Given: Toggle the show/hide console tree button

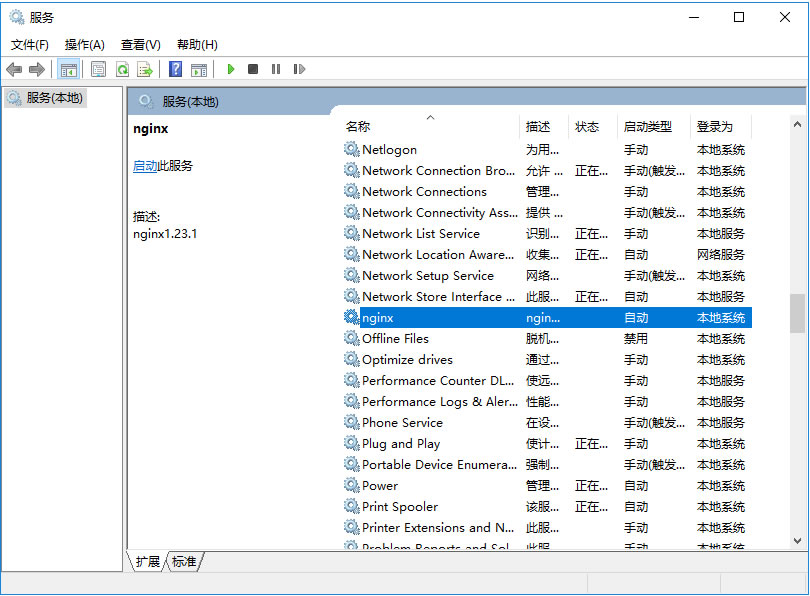Looking at the screenshot, I should tap(69, 69).
